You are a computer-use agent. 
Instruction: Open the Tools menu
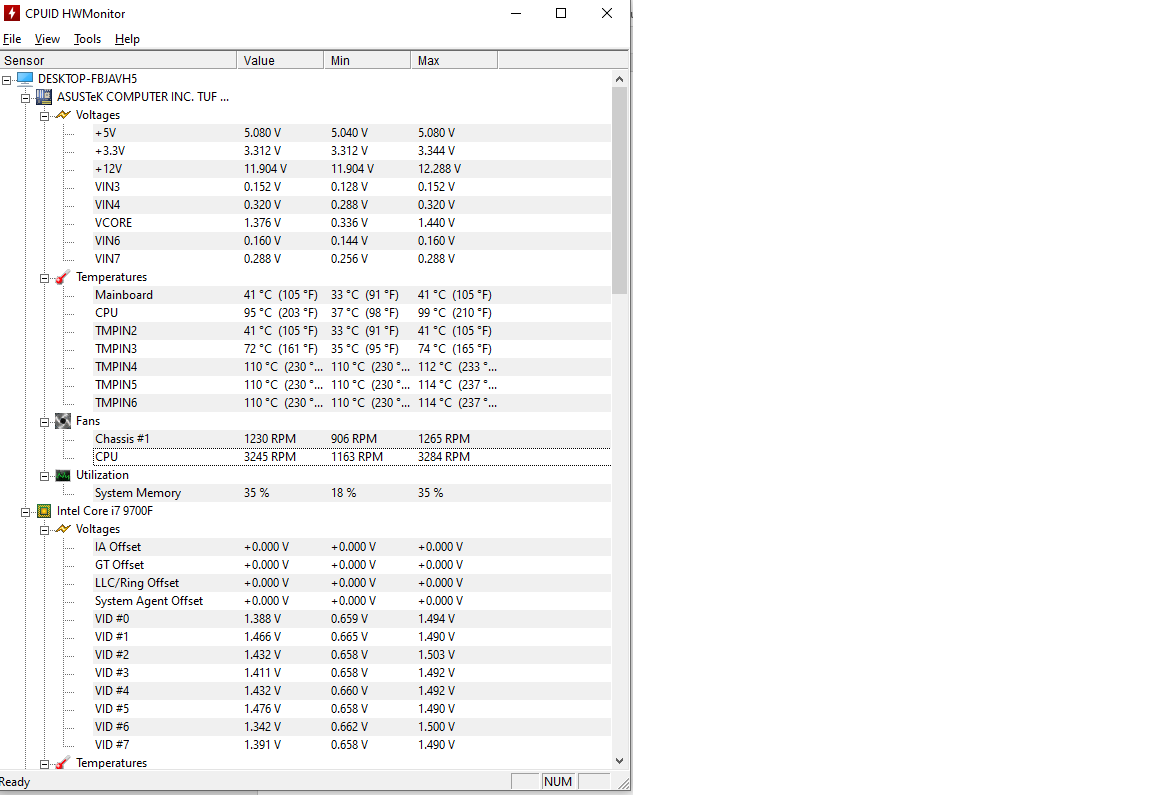(87, 39)
